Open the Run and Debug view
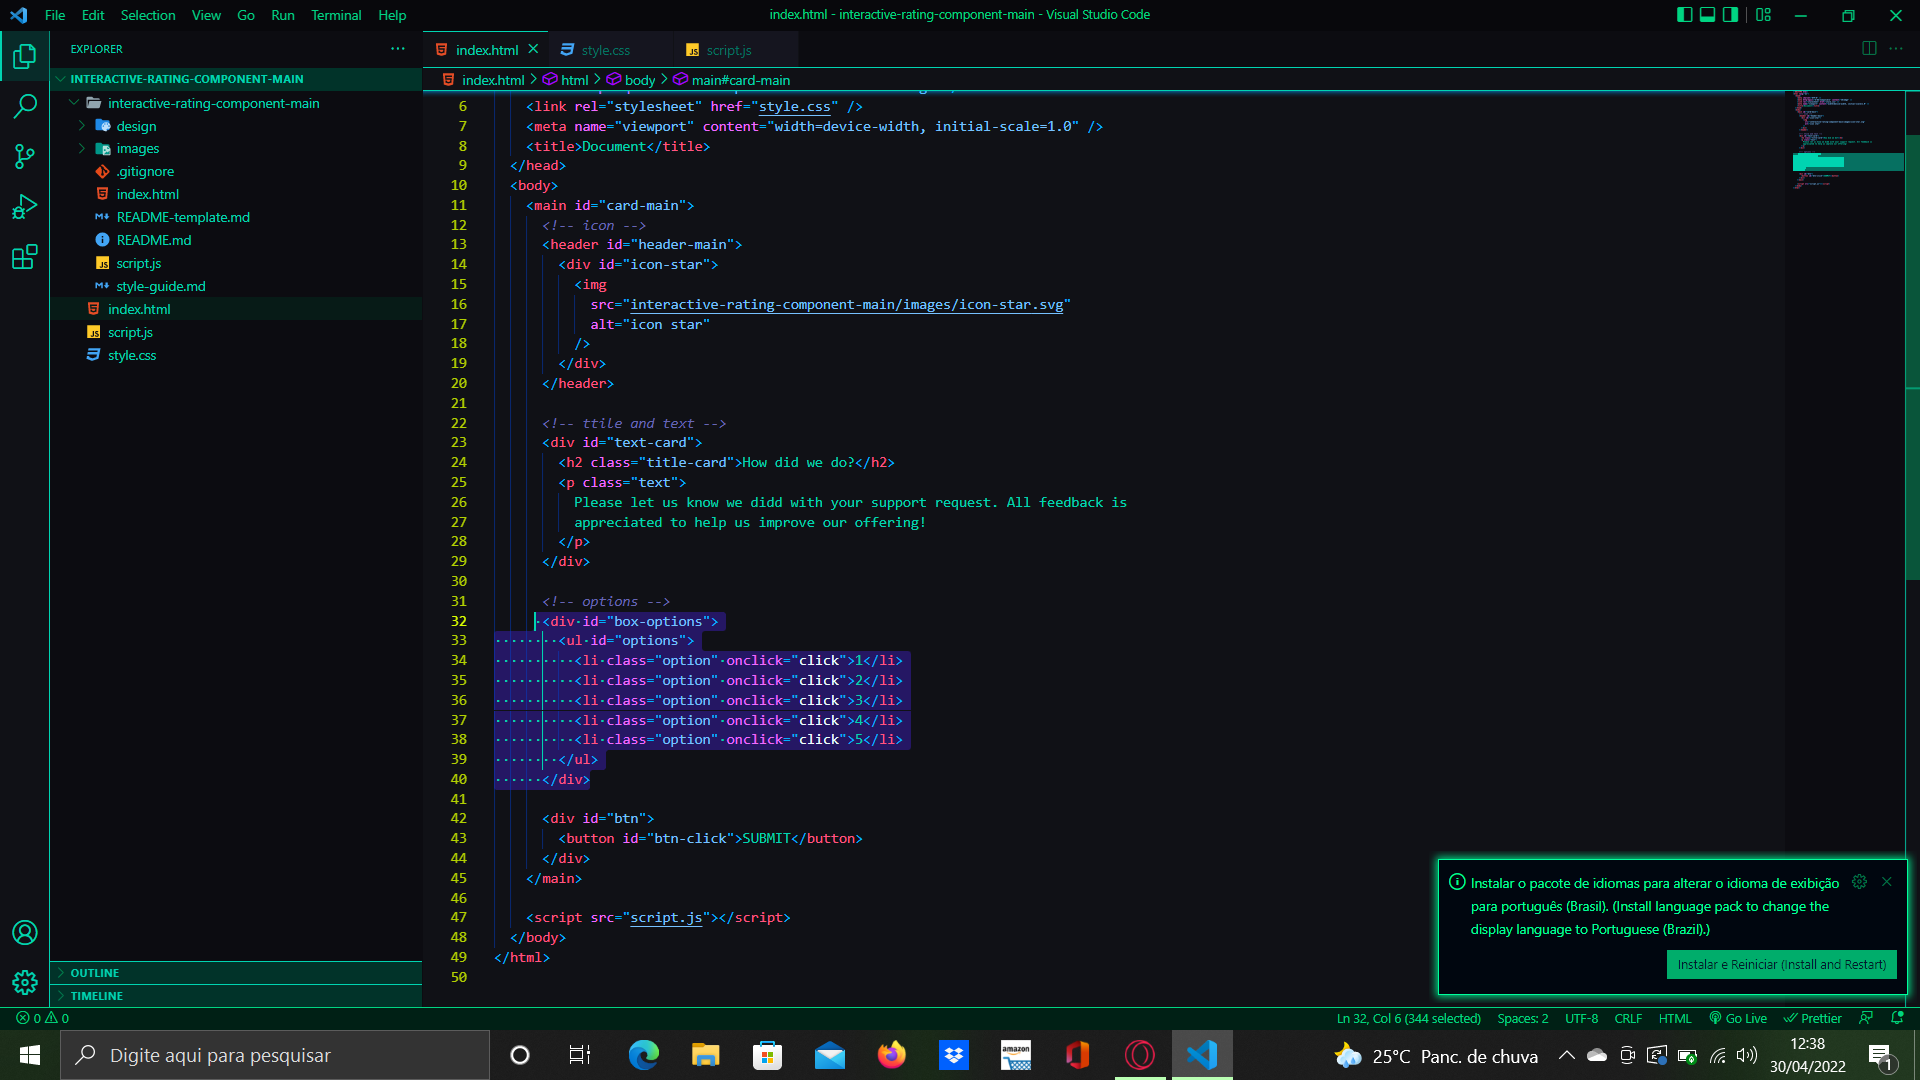 [x=25, y=207]
